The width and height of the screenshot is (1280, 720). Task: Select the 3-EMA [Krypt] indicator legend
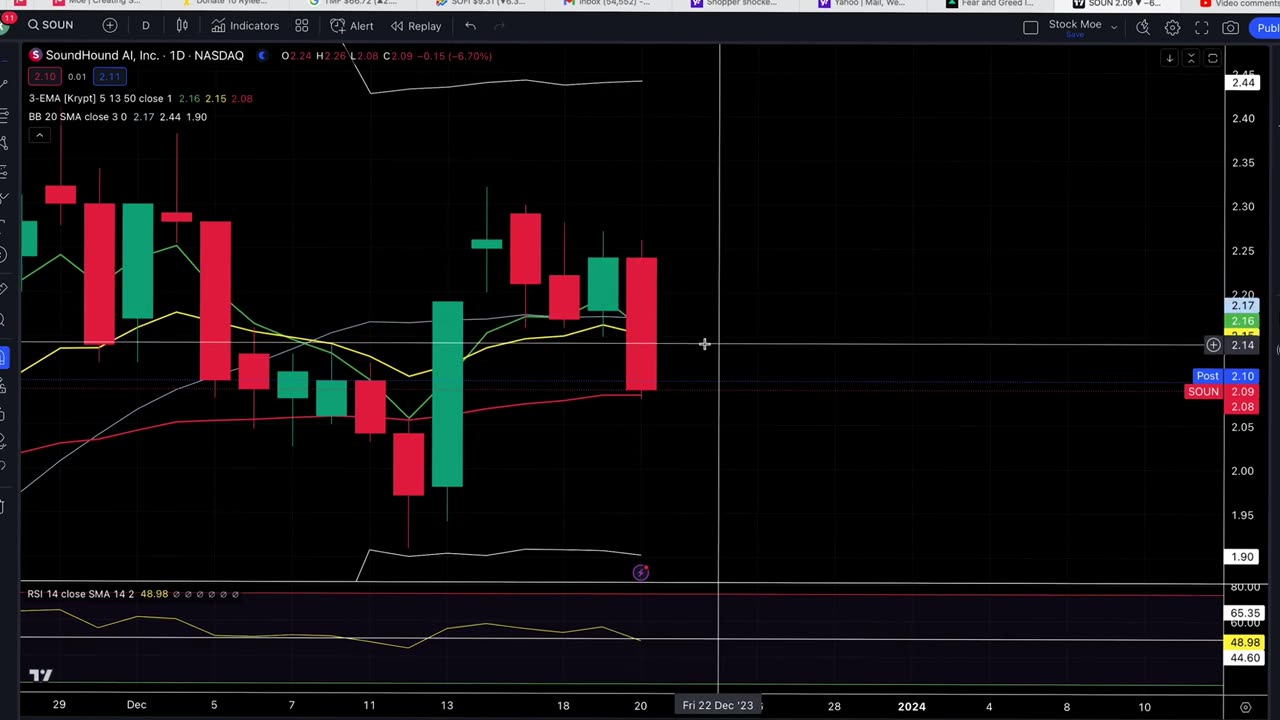click(x=100, y=98)
